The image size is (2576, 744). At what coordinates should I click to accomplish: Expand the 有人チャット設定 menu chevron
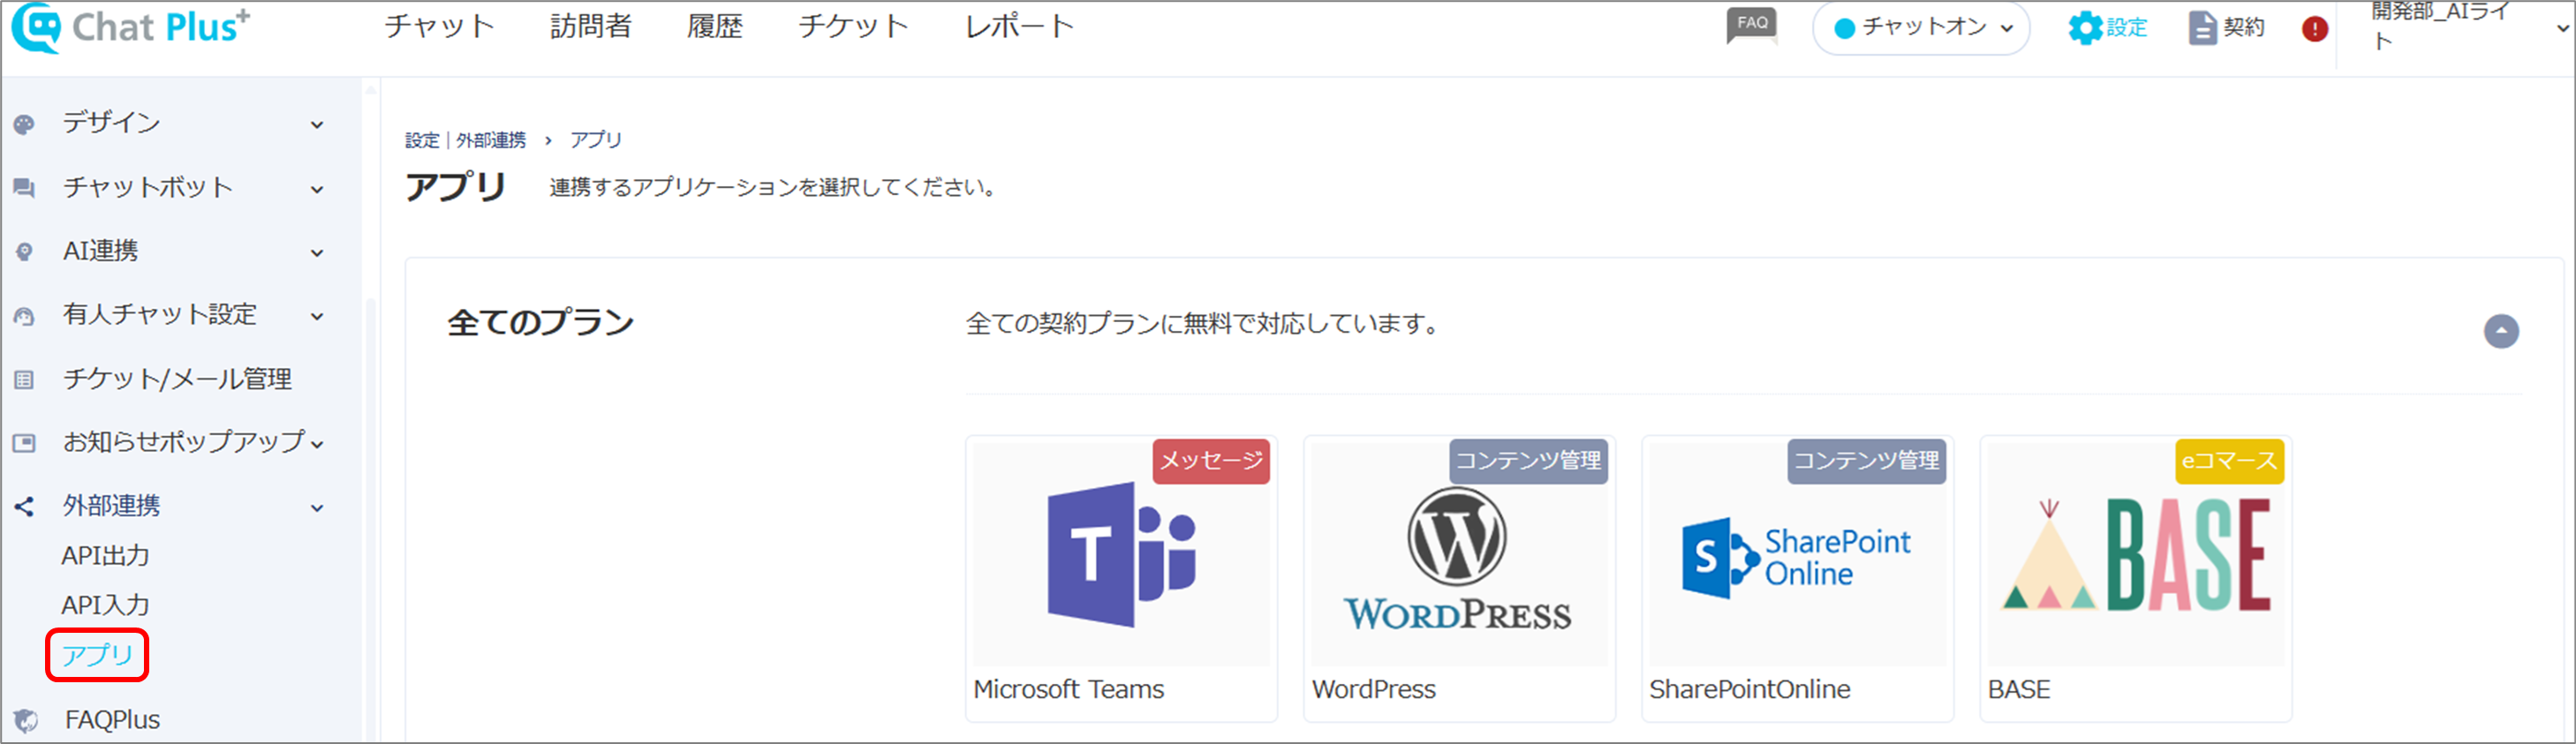coord(317,317)
